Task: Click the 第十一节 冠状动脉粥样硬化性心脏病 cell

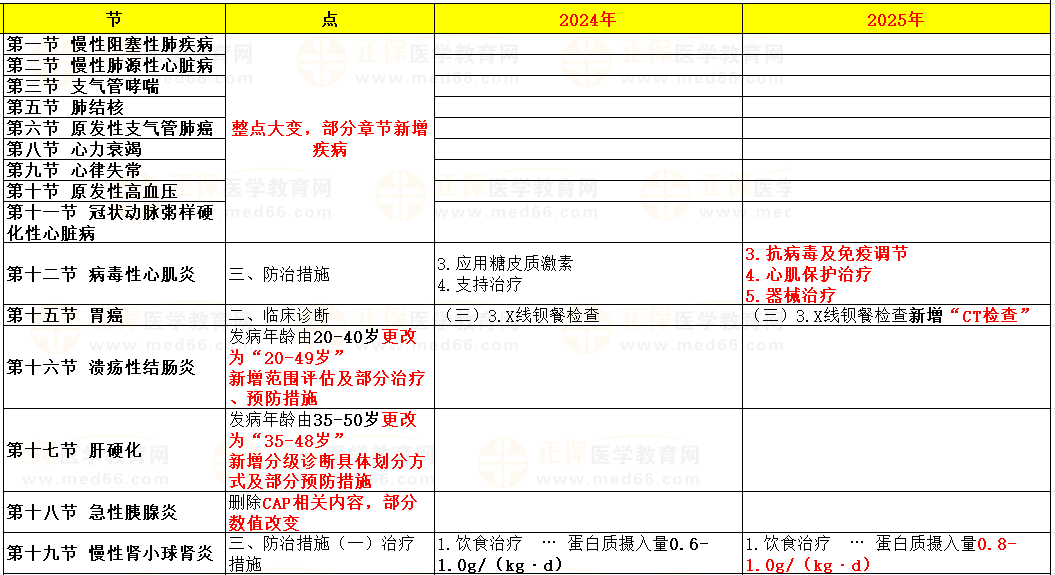Action: coord(114,223)
